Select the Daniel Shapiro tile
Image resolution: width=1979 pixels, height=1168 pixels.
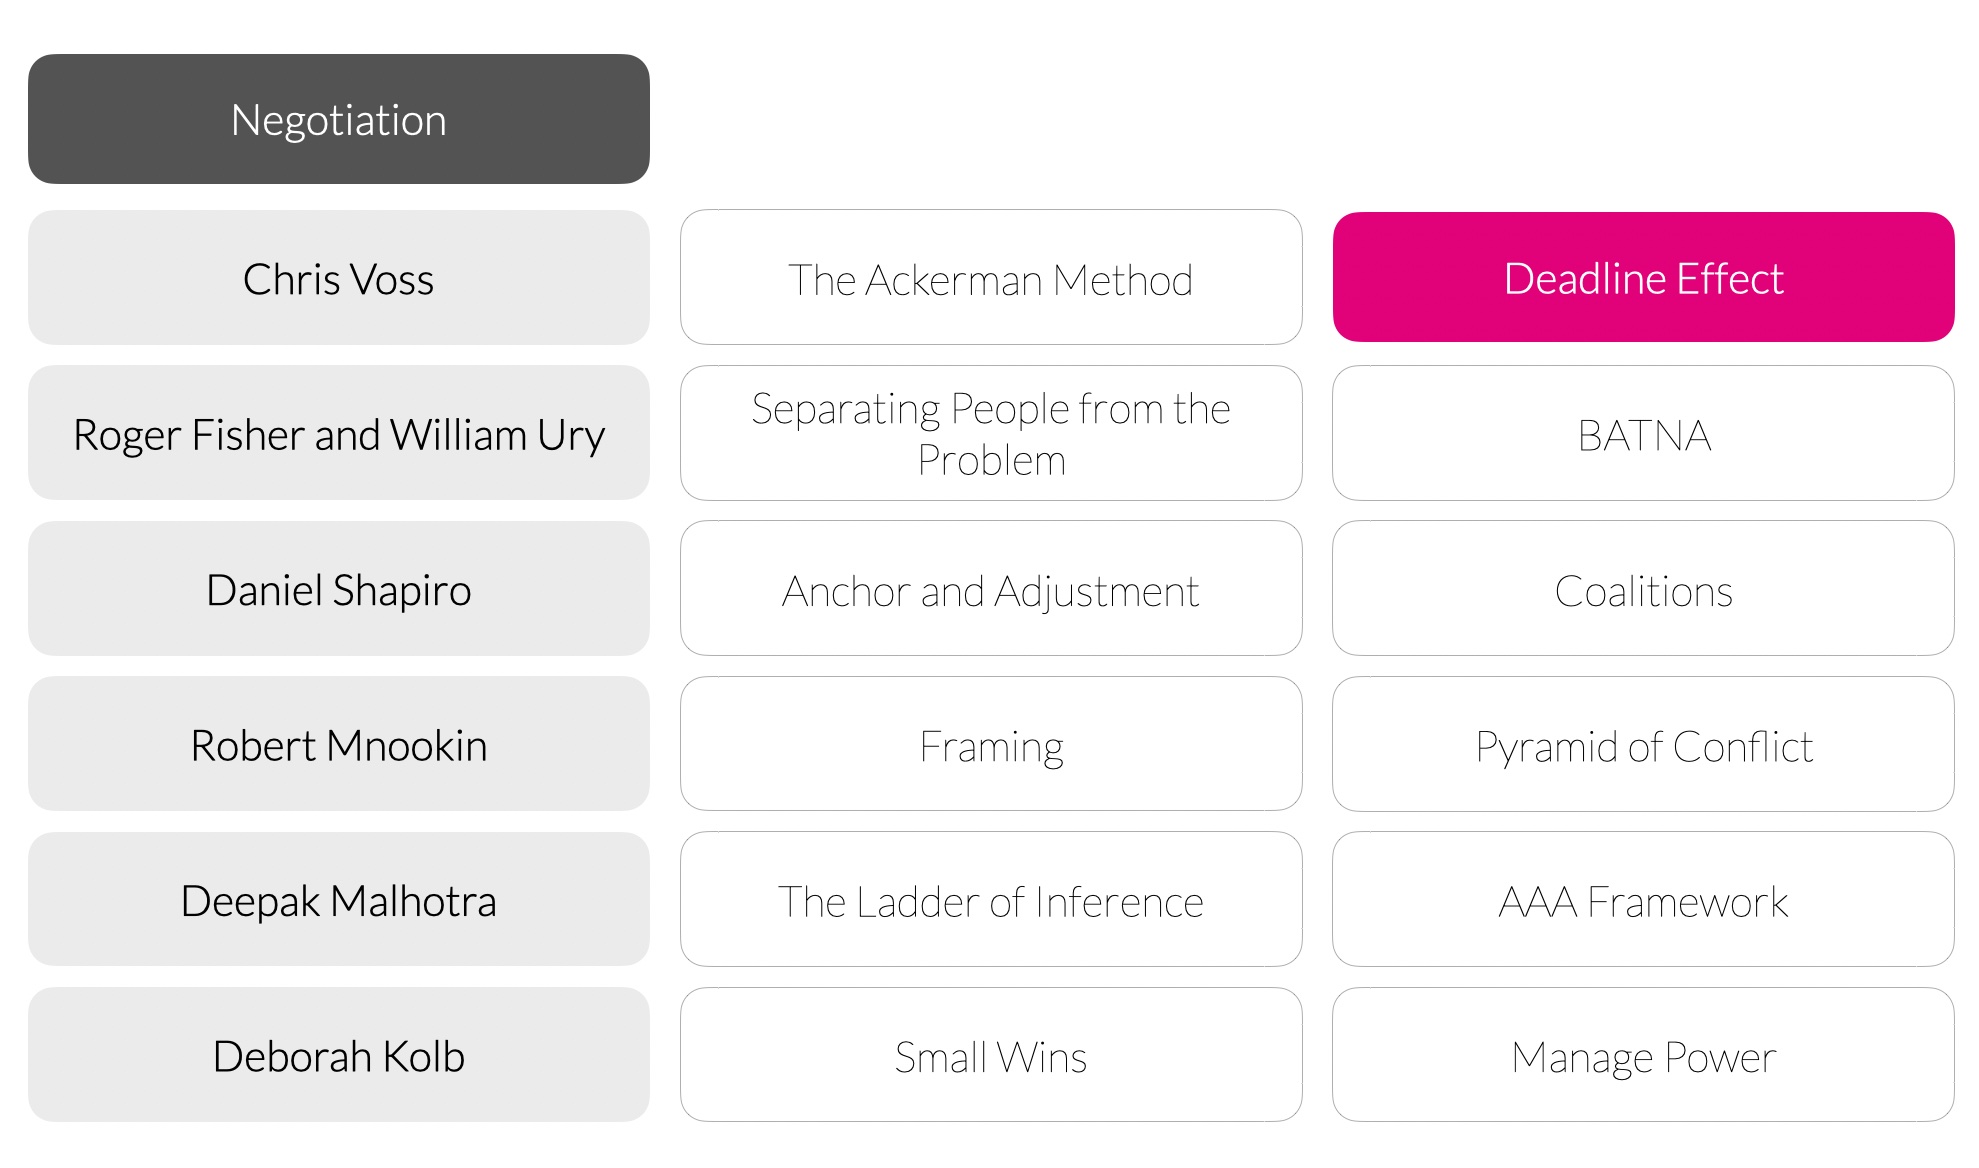click(x=338, y=589)
